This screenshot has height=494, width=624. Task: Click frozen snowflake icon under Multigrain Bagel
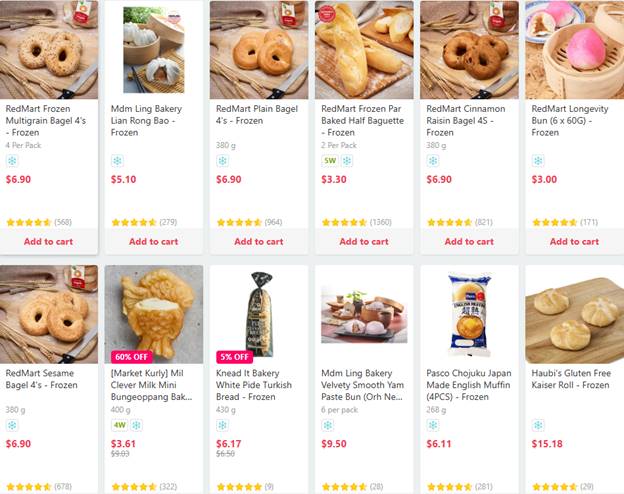coord(12,160)
